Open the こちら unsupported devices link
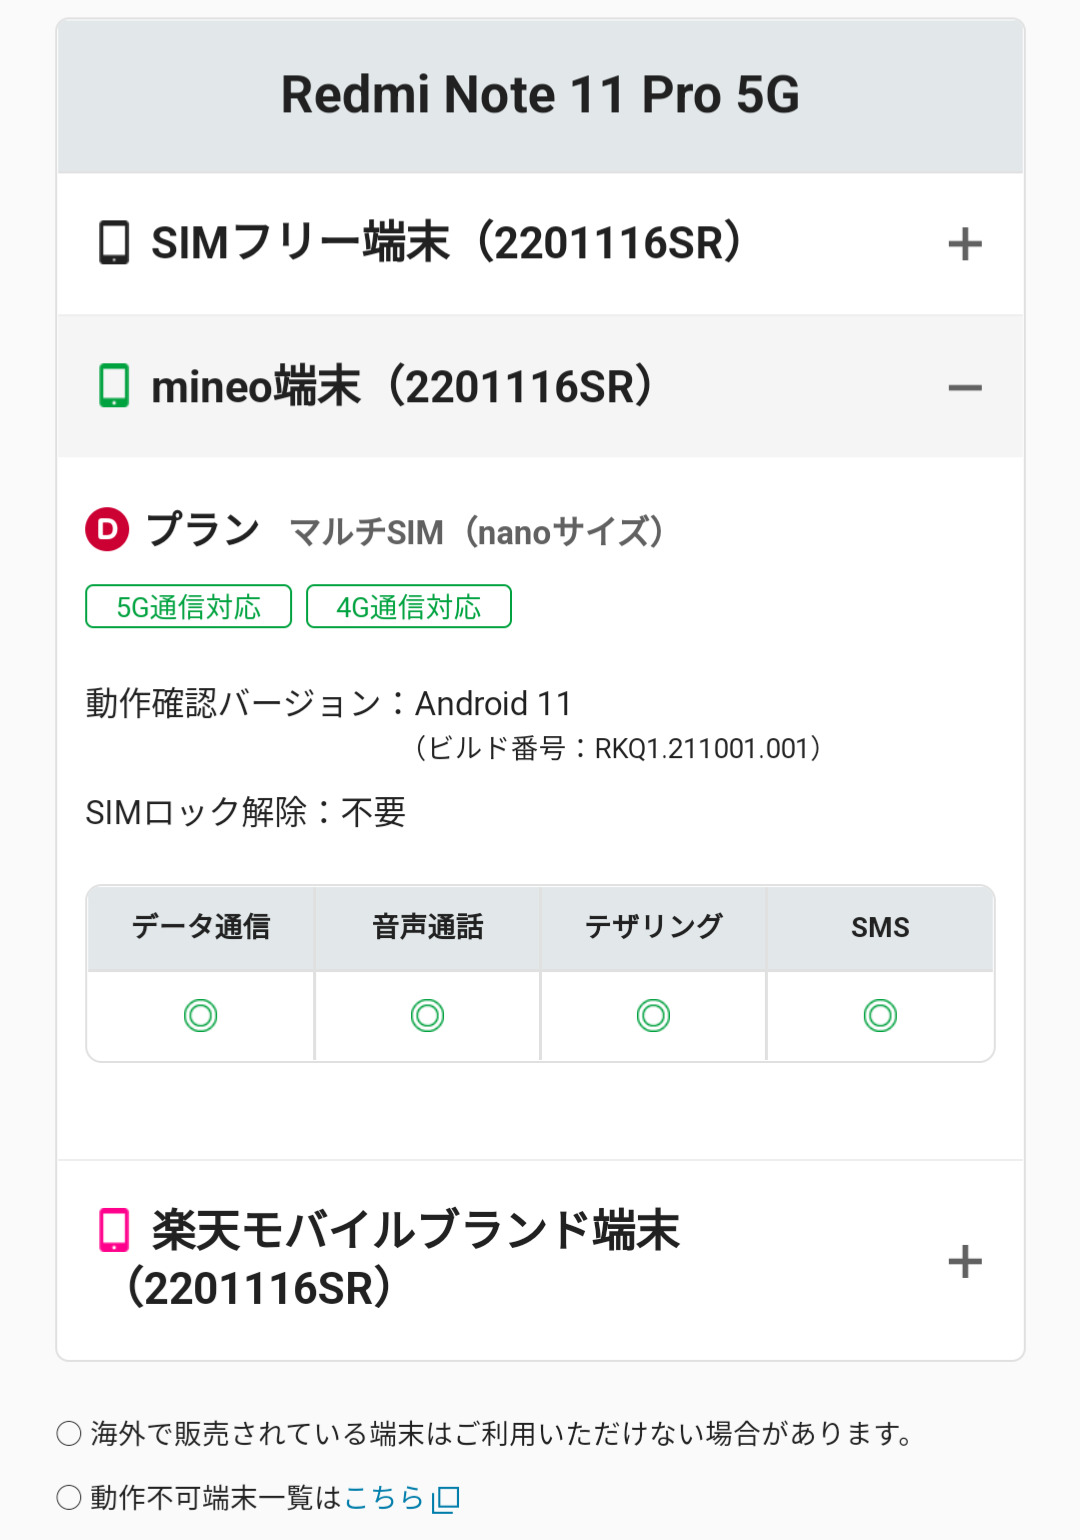 pos(384,1498)
